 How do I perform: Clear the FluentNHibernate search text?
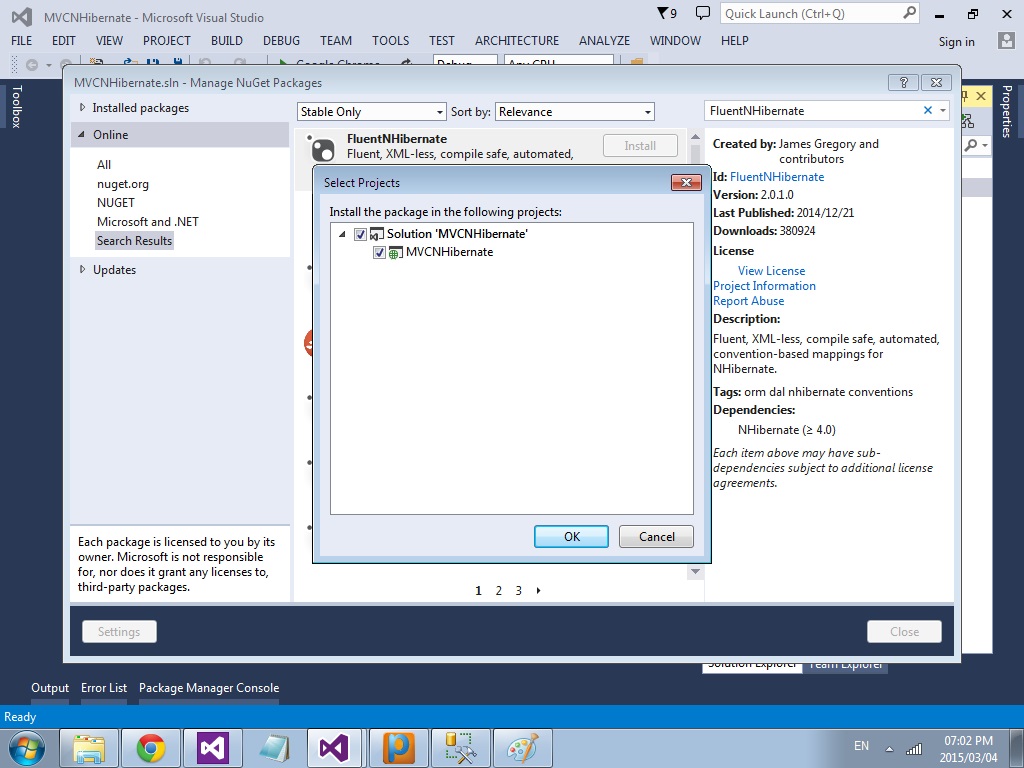click(x=927, y=110)
